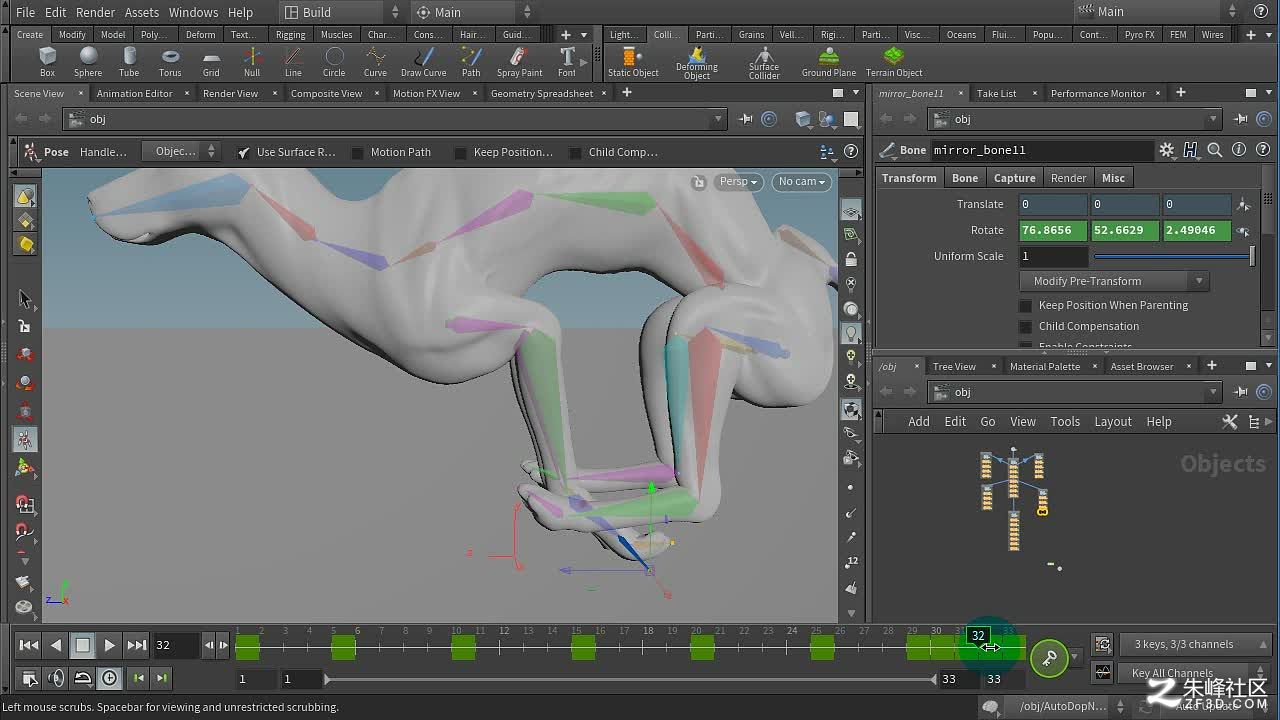Expand network editor obj path dropdown

tap(1214, 392)
